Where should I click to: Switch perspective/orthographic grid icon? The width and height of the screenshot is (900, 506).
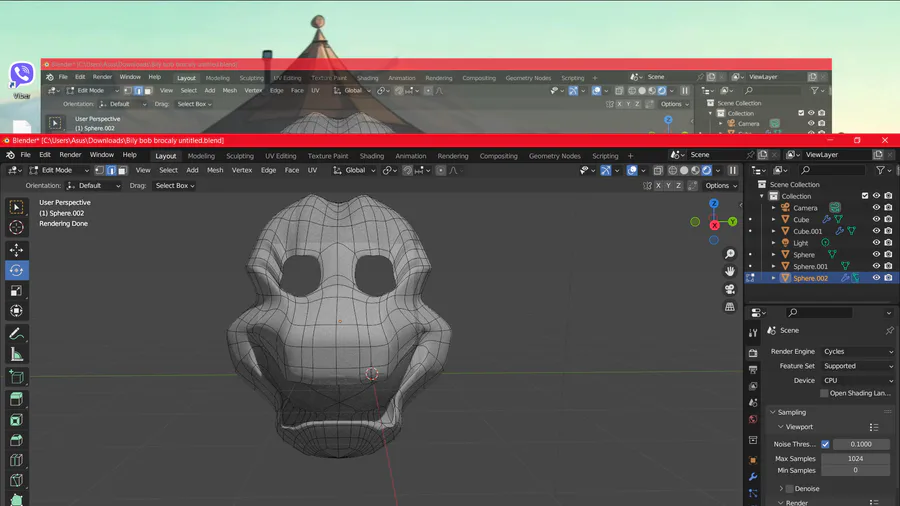point(730,307)
